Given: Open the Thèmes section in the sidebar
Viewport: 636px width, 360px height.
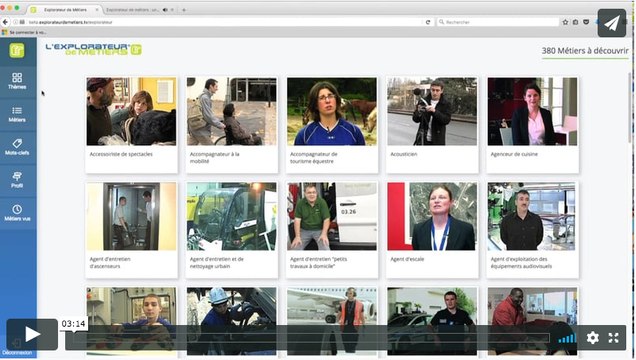Looking at the screenshot, I should tap(17, 81).
